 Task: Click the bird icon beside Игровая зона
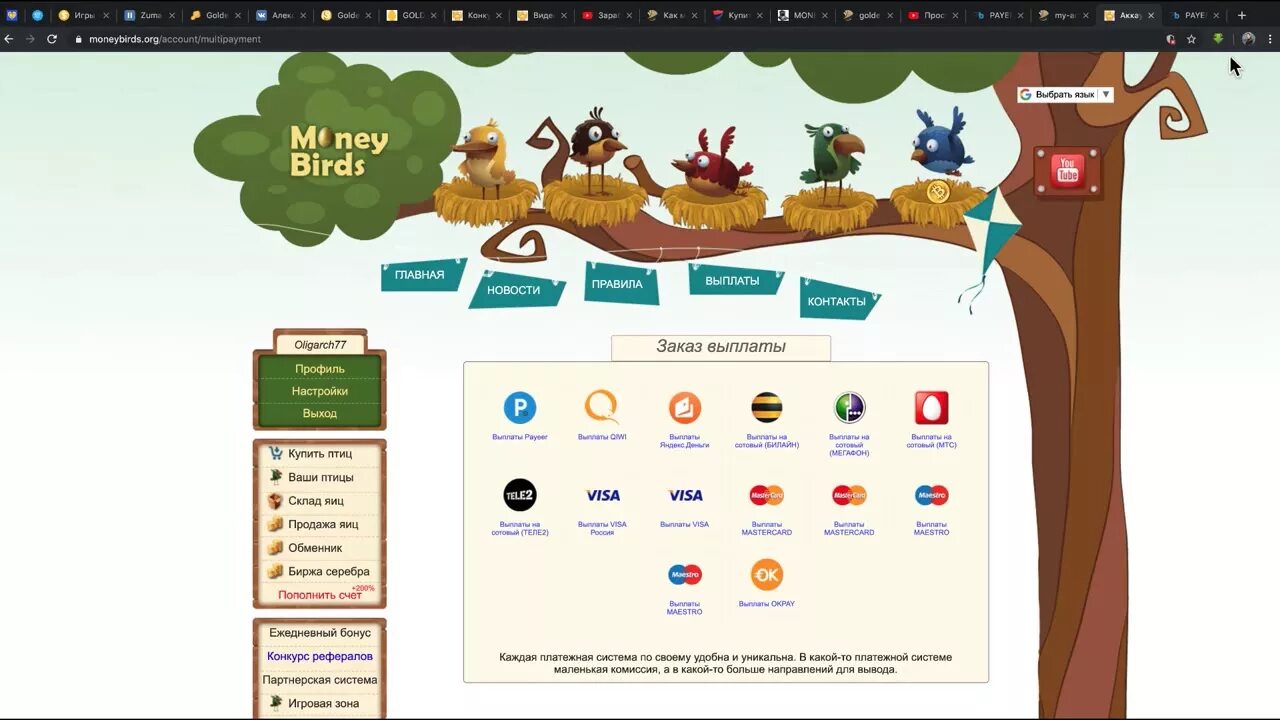[x=275, y=703]
